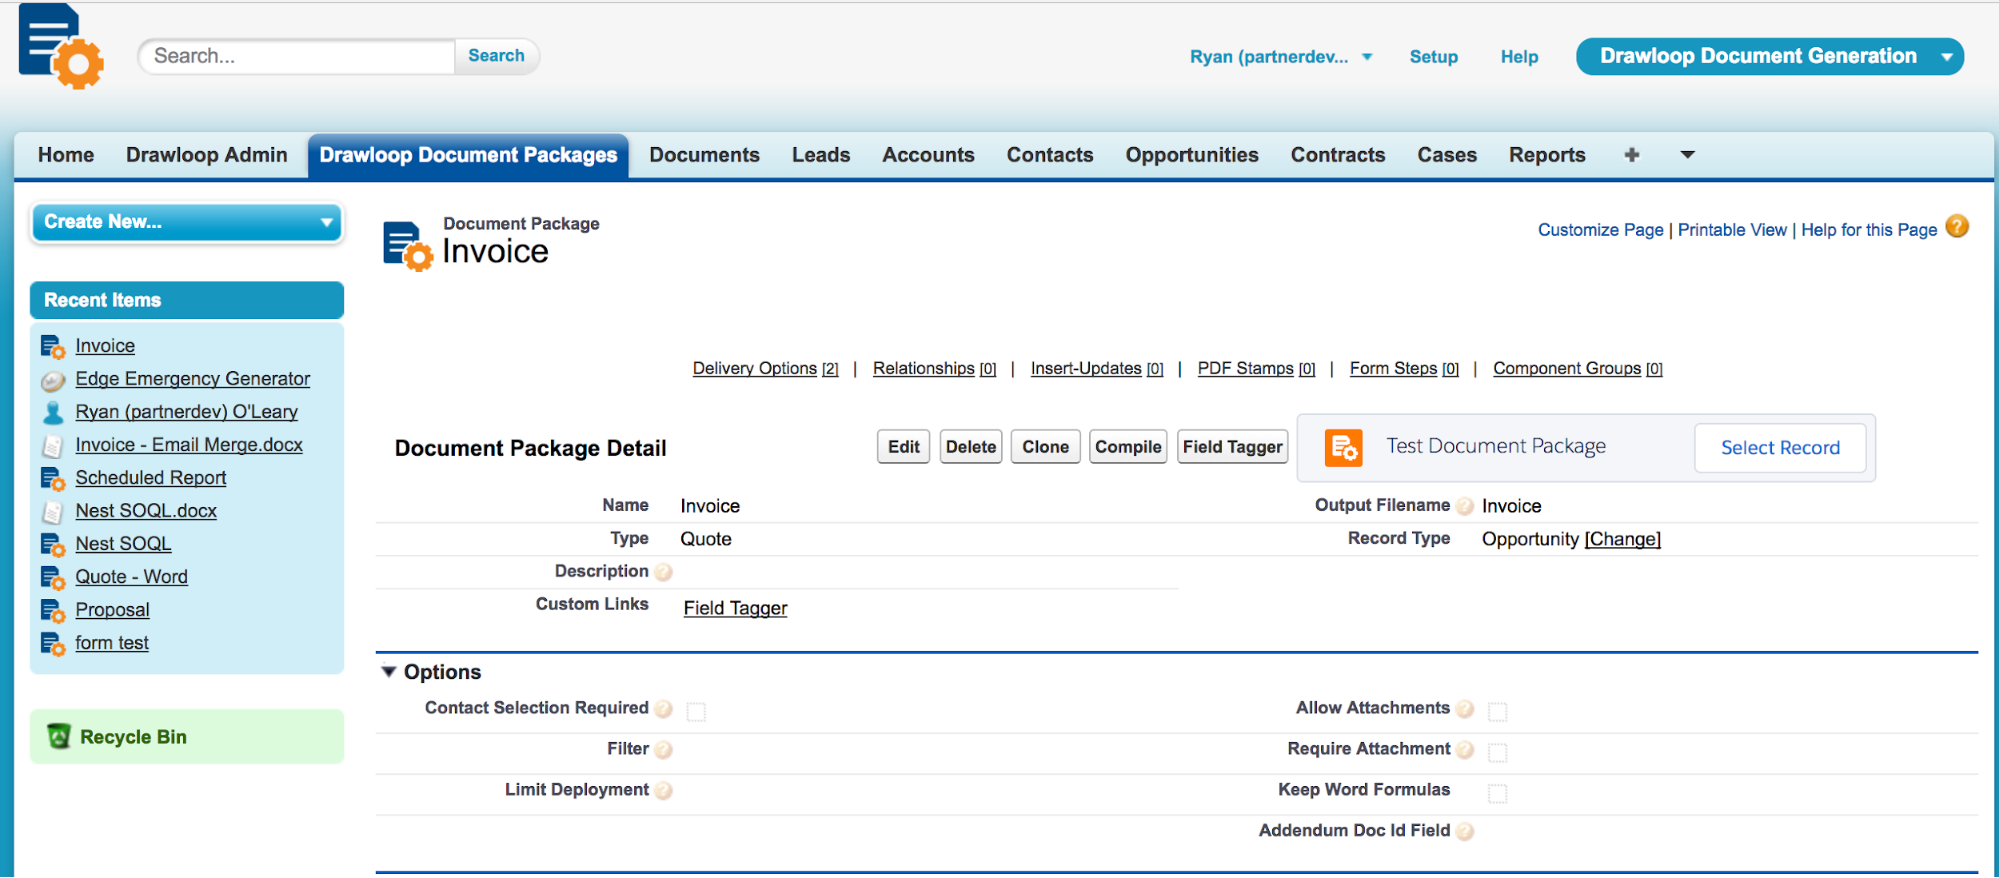1999x878 pixels.
Task: Open the Contracts tab
Action: pyautogui.click(x=1337, y=155)
